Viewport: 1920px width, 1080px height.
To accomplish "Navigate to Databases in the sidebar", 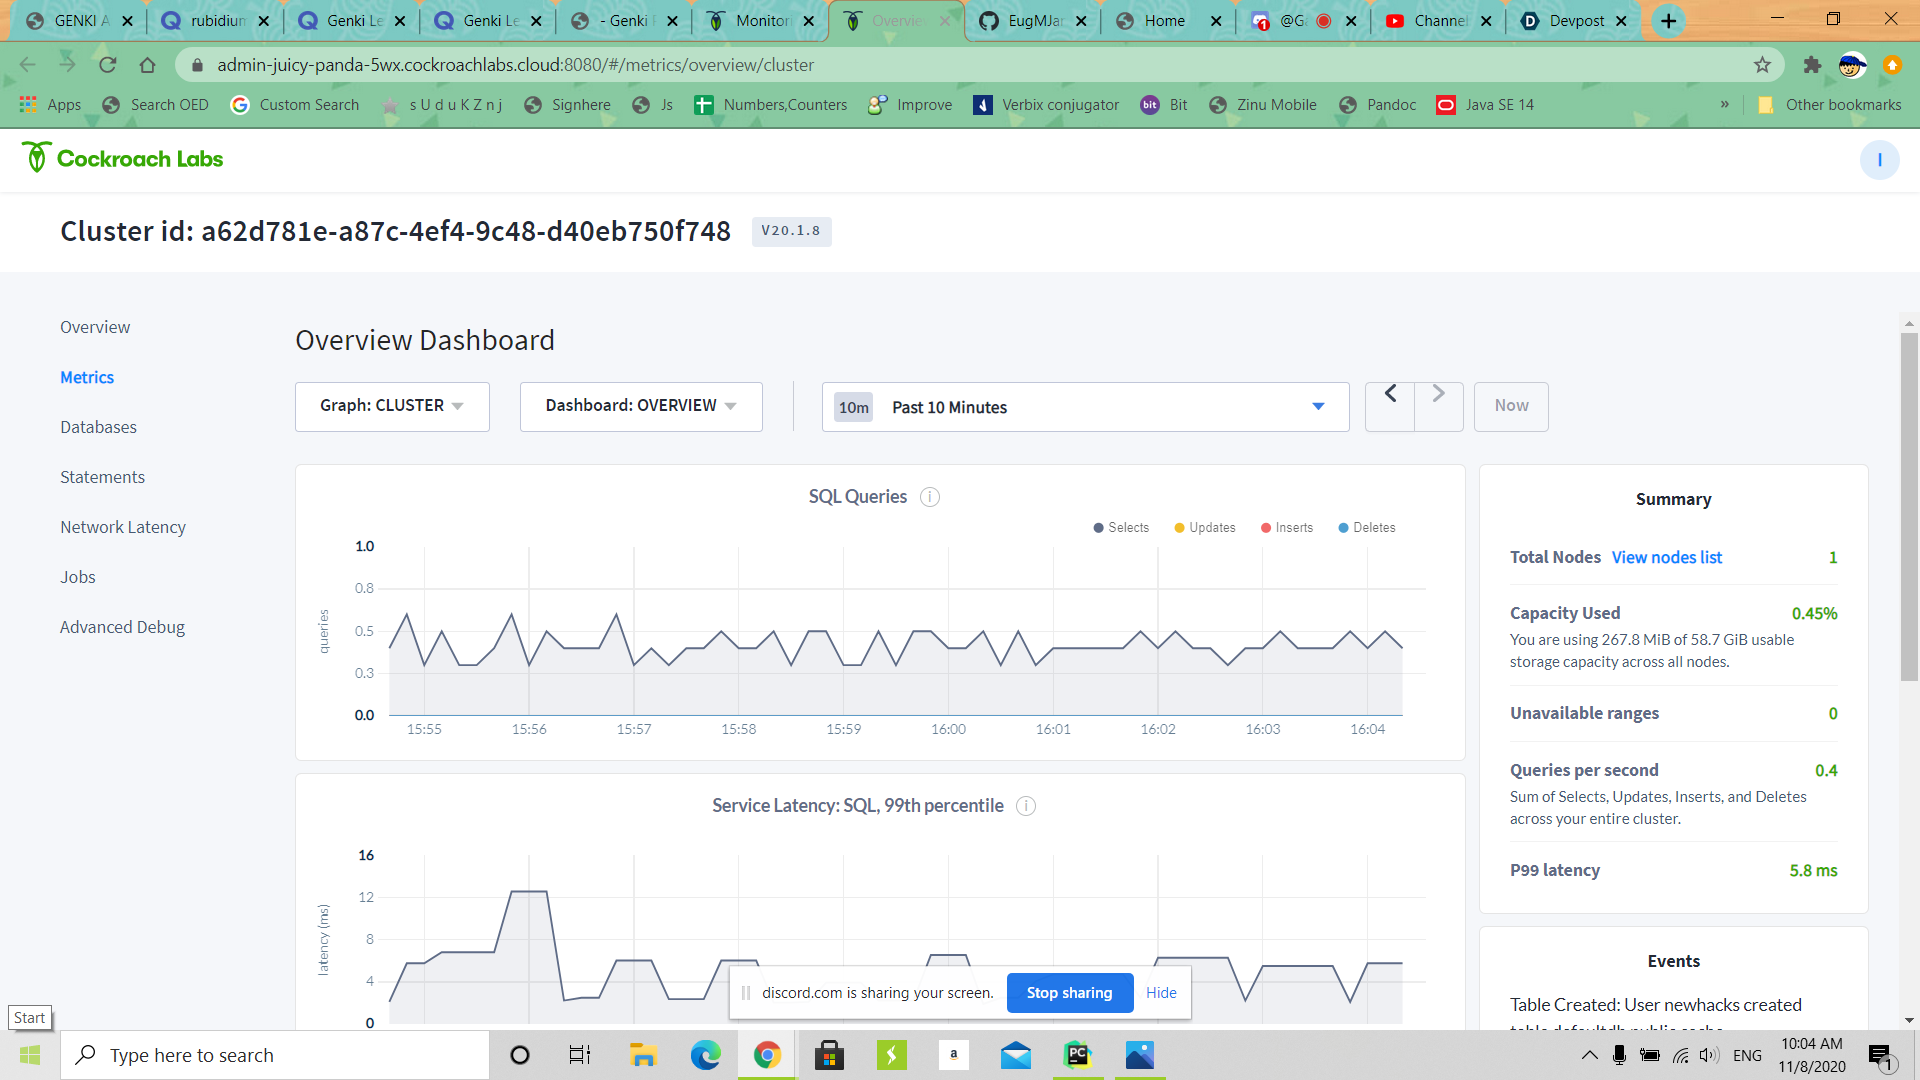I will [98, 427].
